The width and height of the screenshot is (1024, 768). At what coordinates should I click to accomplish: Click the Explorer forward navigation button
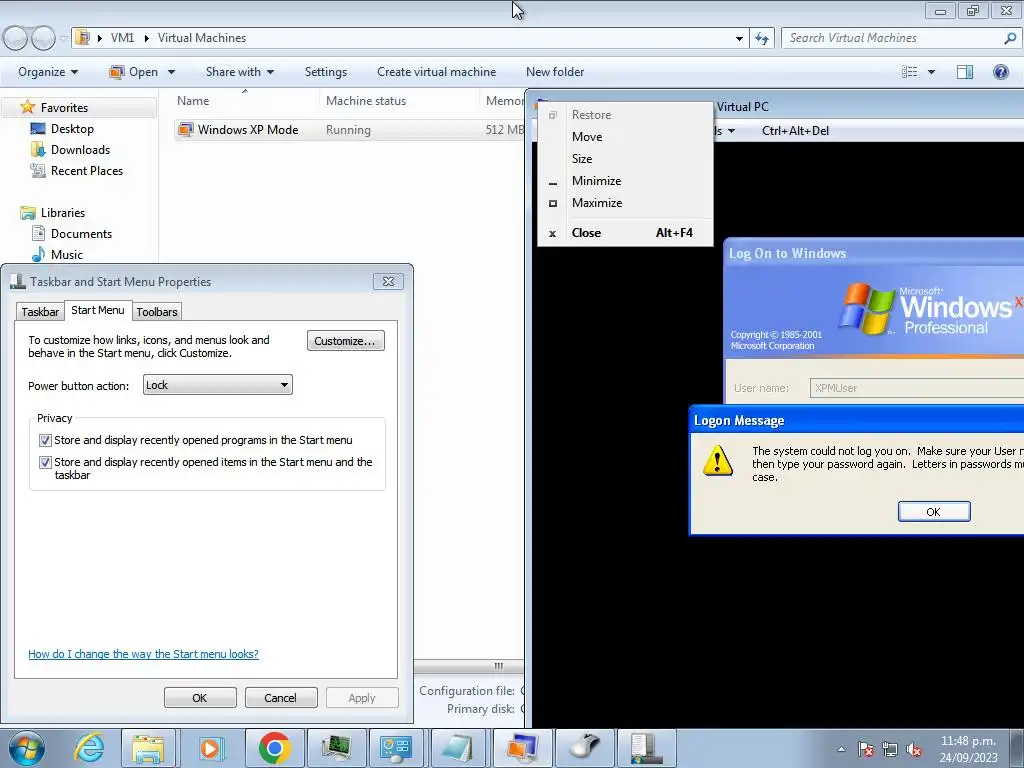43,38
